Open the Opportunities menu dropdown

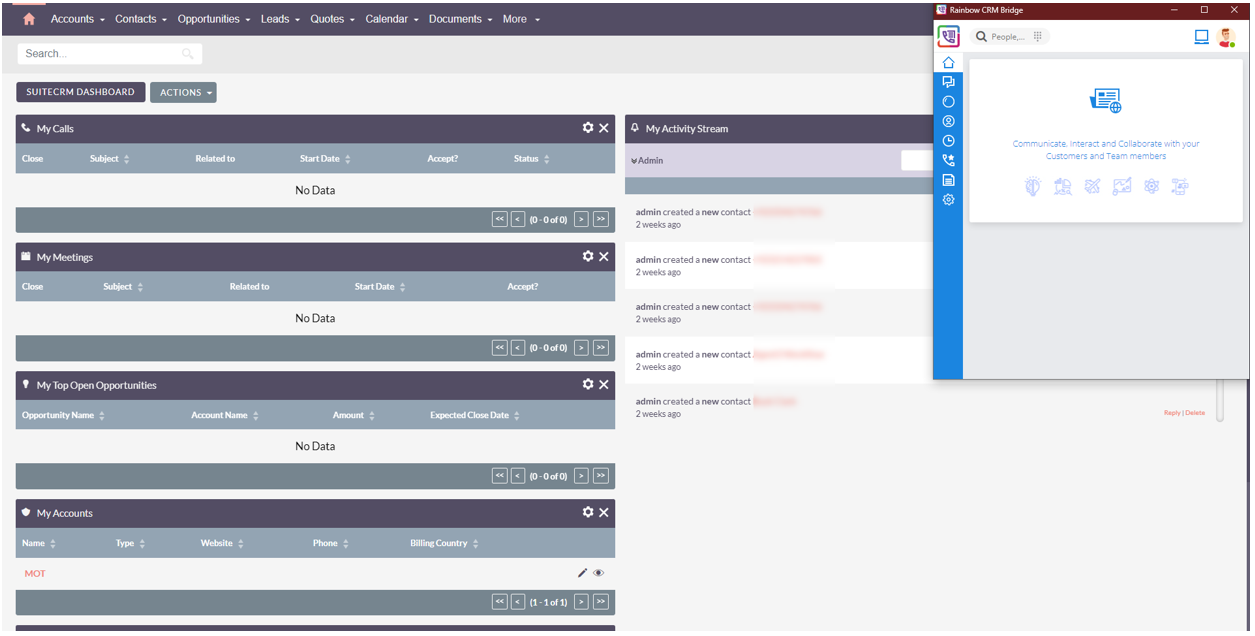pos(214,19)
